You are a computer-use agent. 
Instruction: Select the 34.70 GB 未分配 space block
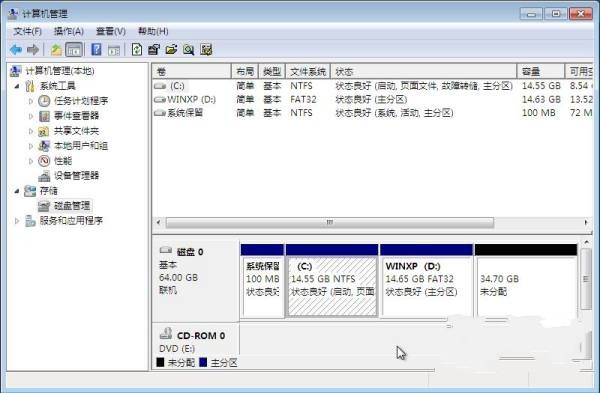526,281
